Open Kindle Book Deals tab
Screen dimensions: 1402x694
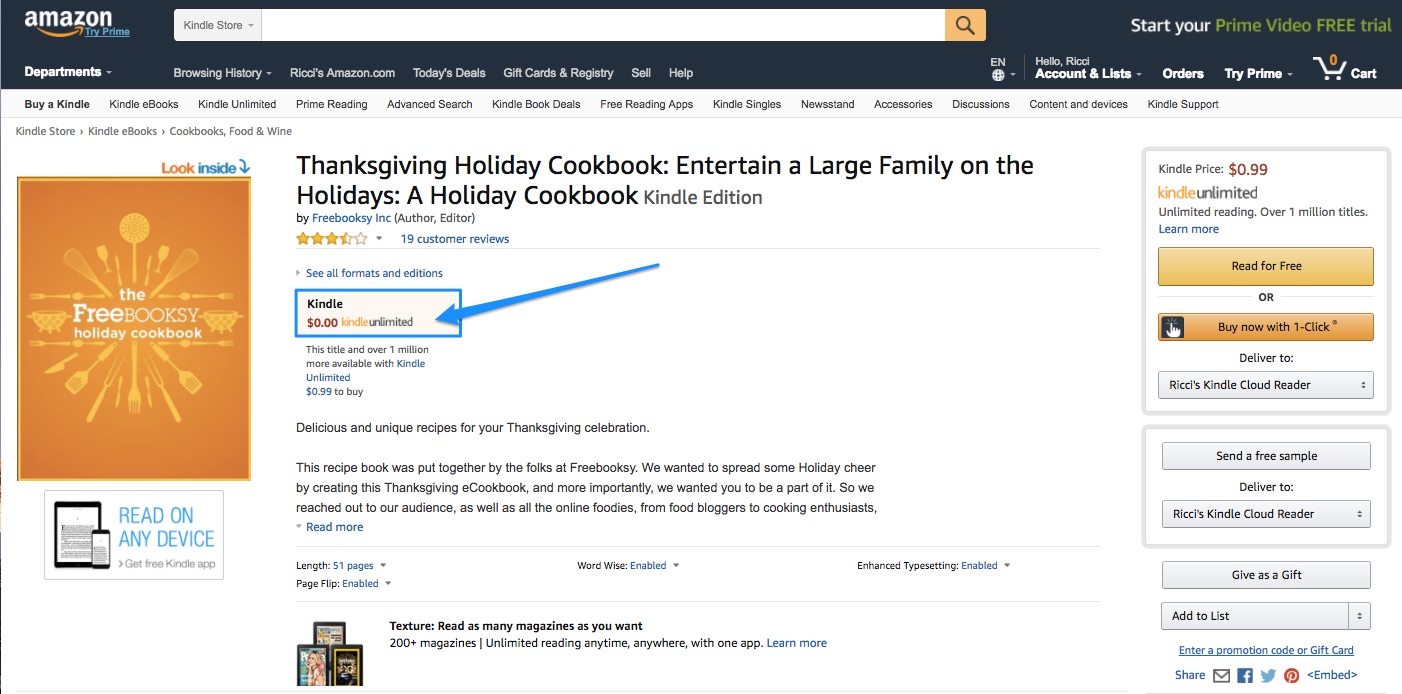[536, 104]
